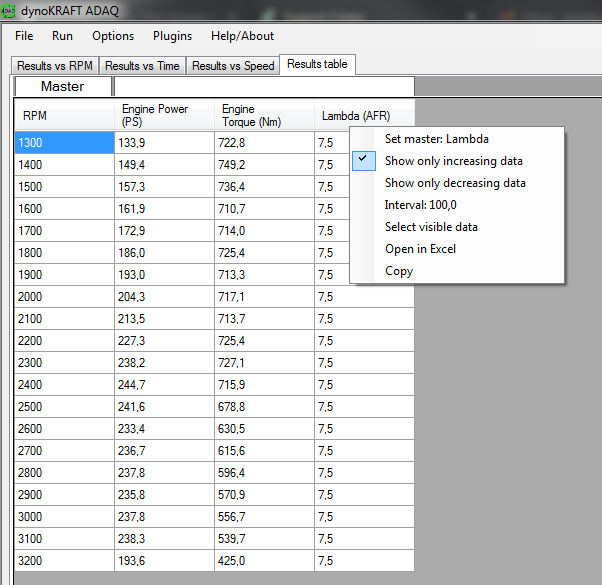Image resolution: width=602 pixels, height=585 pixels.
Task: Click power value 133,9 cell
Action: (164, 143)
